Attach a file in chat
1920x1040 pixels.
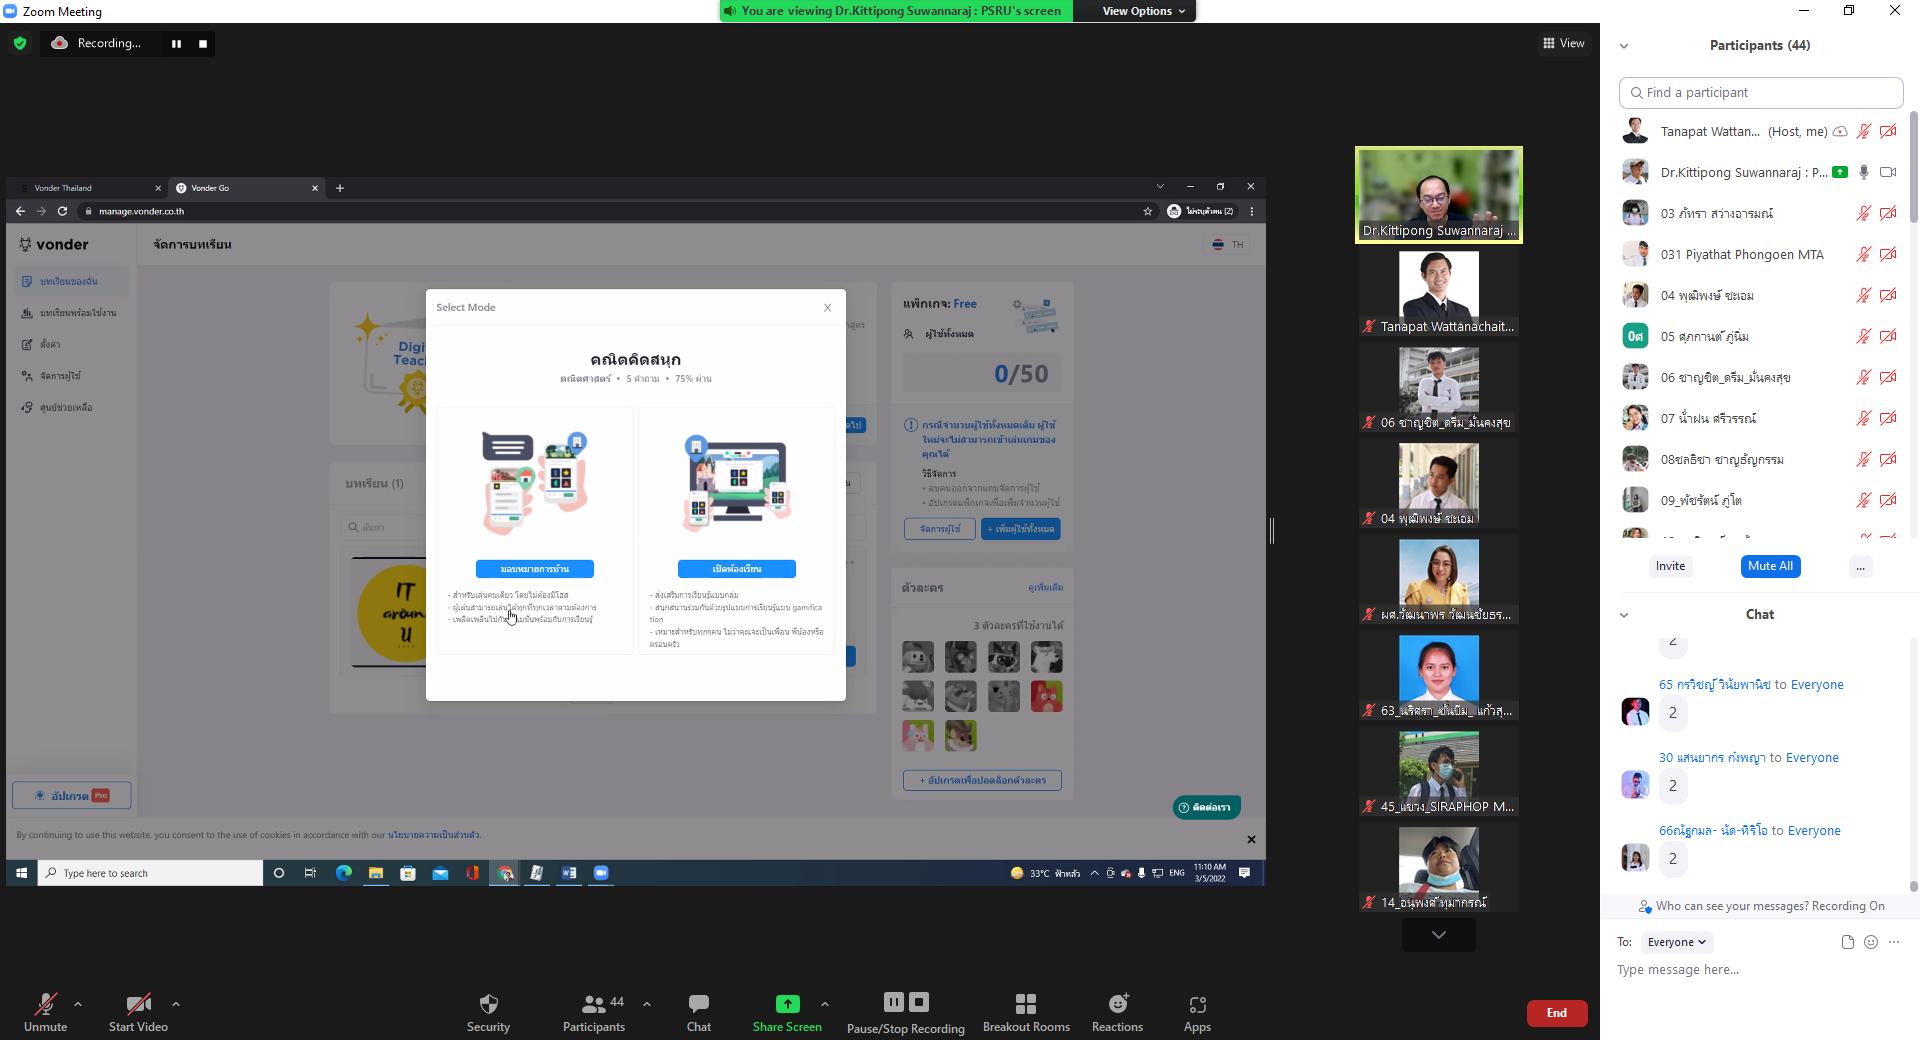coord(1847,942)
